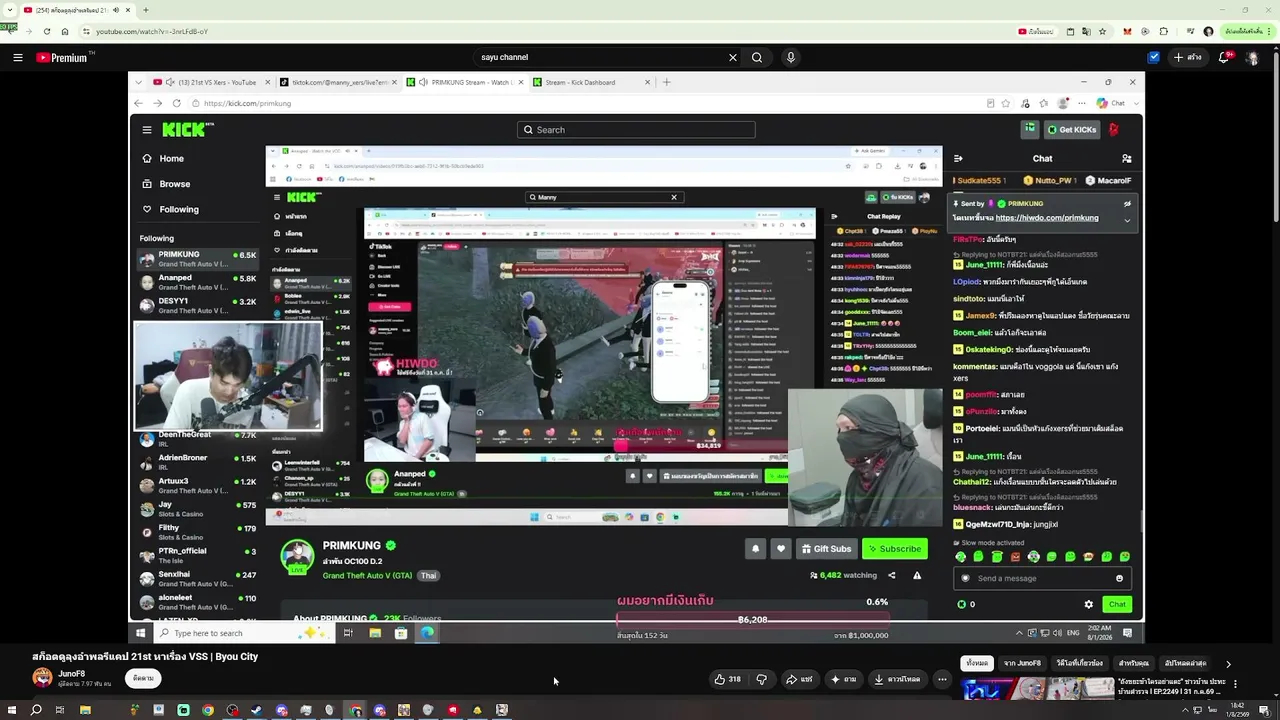The image size is (1280, 720).
Task: Run the YouTube search magnifier button
Action: tap(757, 57)
